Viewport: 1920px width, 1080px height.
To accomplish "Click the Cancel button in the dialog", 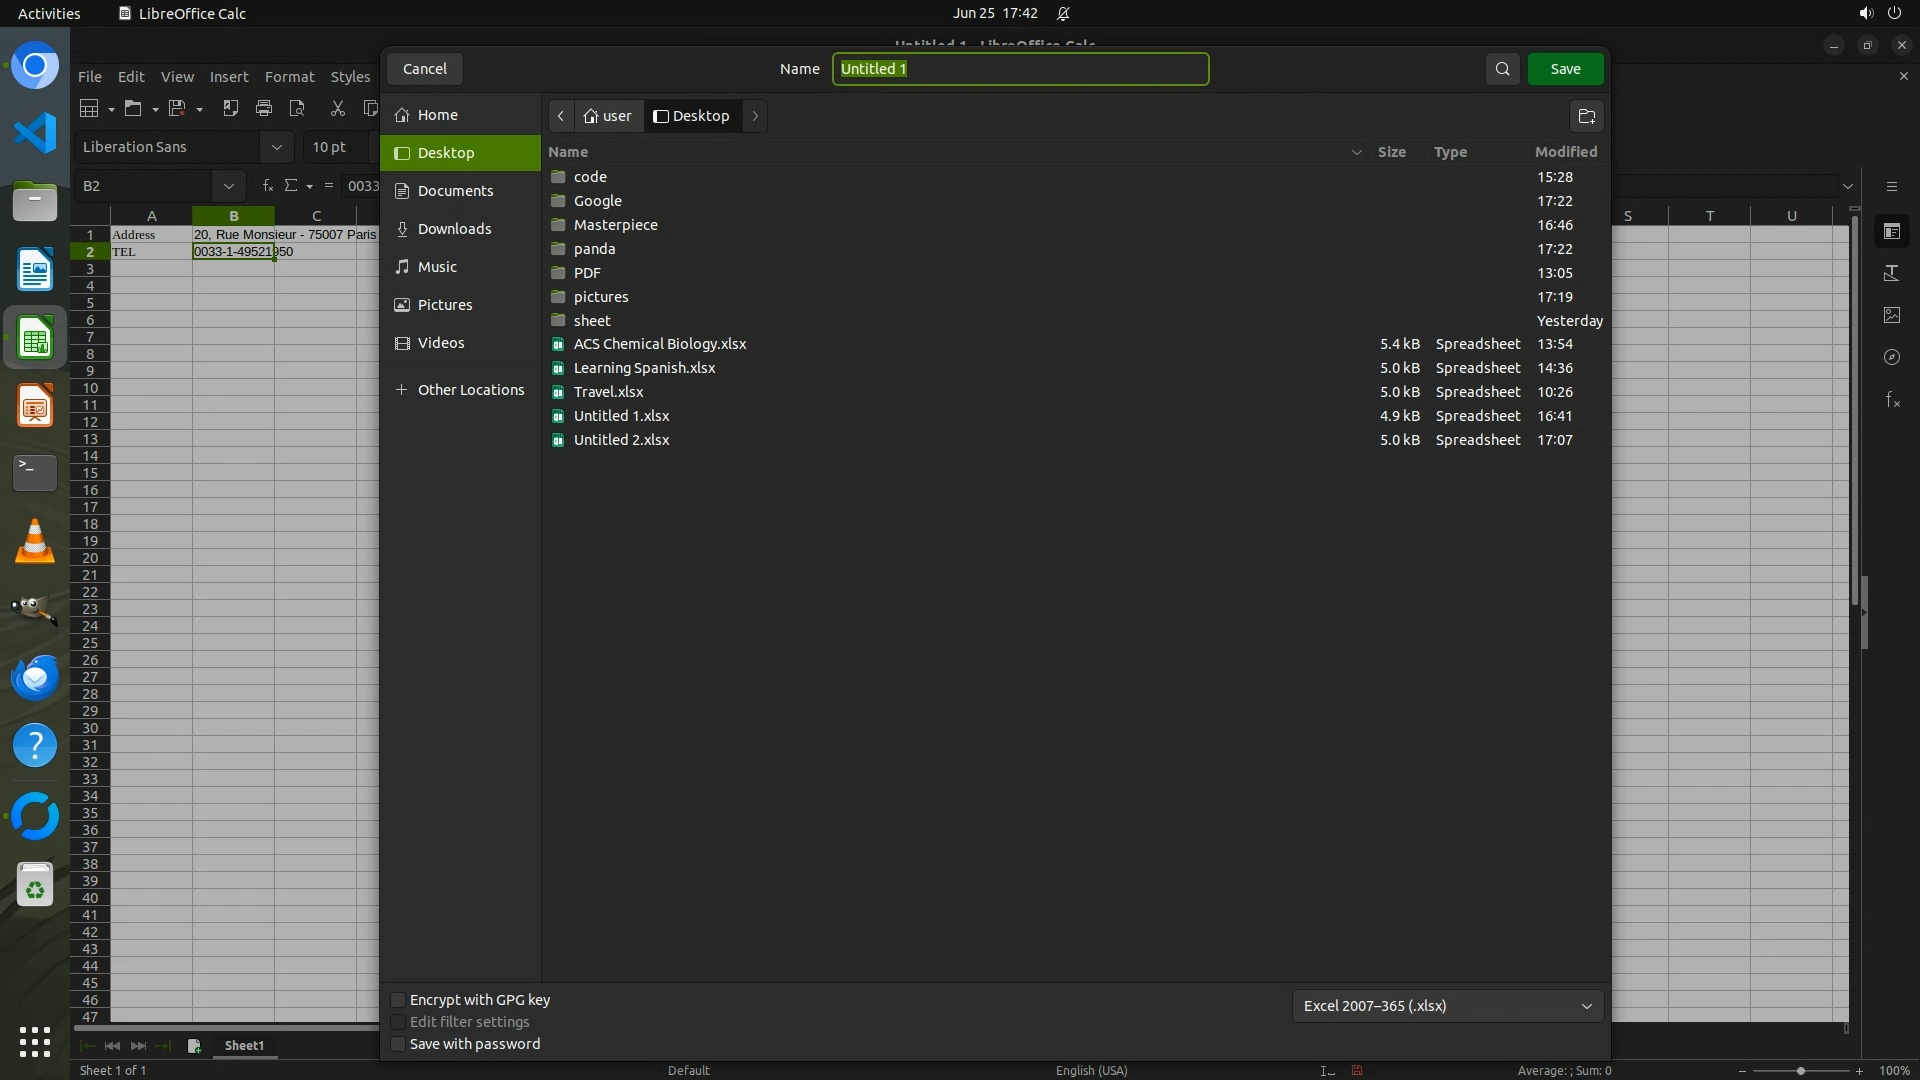I will pos(425,69).
